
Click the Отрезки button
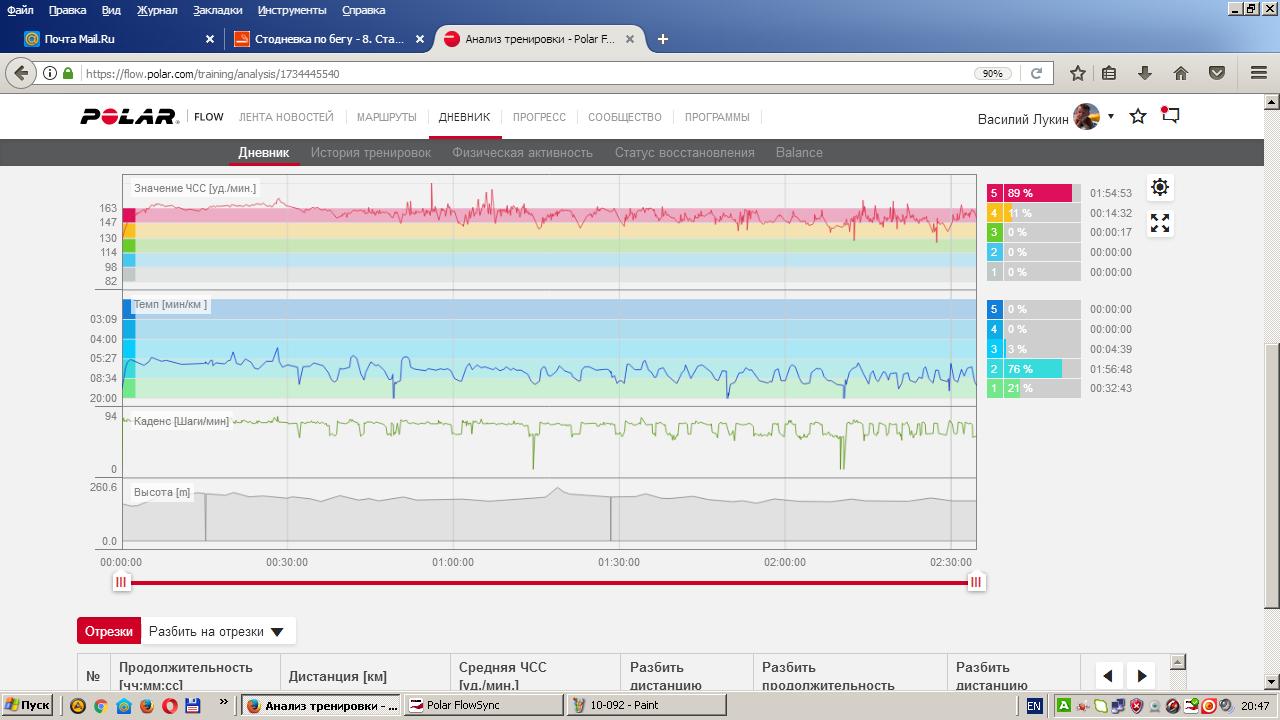(x=109, y=631)
